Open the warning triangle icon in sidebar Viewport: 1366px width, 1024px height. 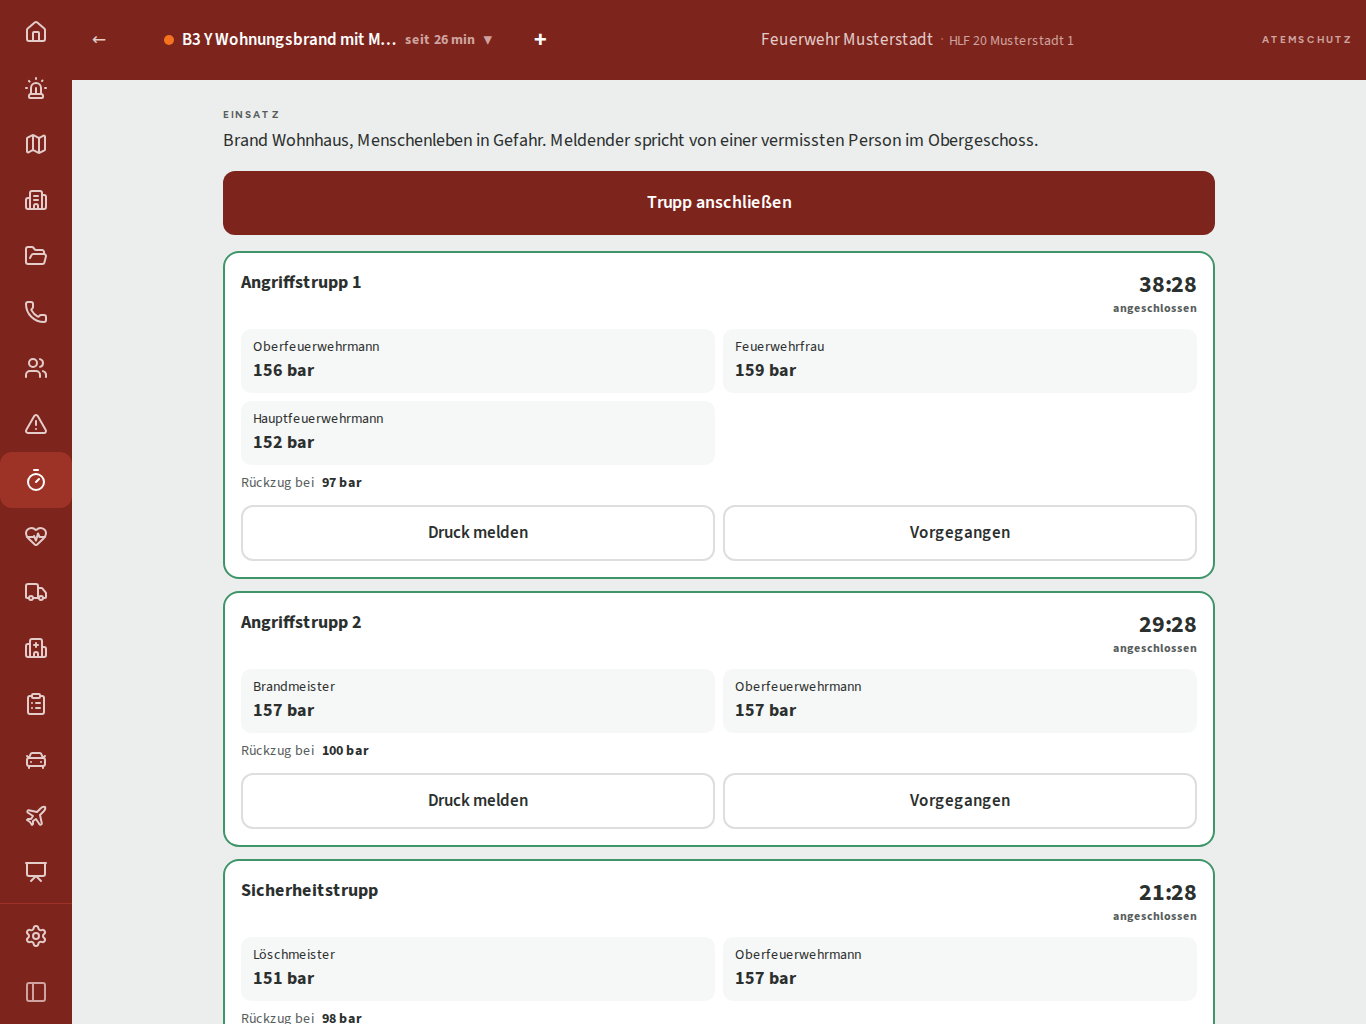(x=36, y=424)
